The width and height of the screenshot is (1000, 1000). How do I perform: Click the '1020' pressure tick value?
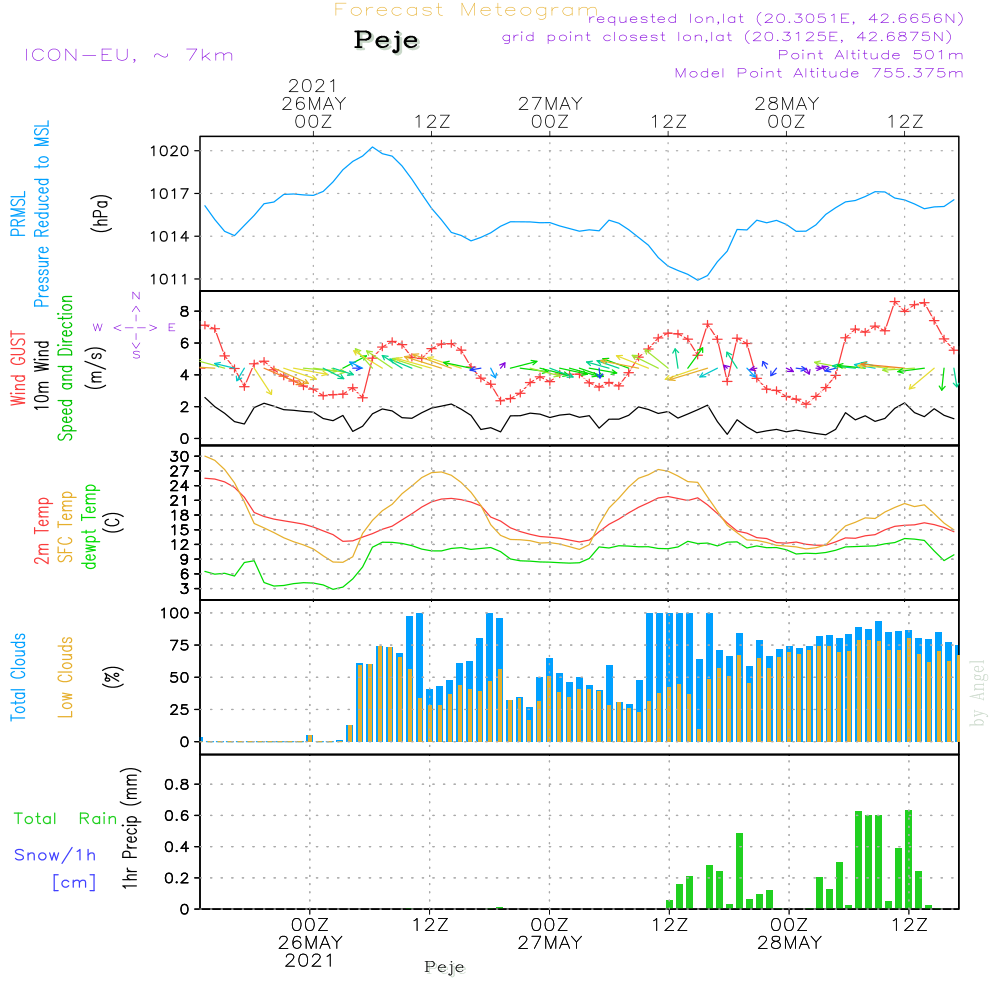[170, 151]
